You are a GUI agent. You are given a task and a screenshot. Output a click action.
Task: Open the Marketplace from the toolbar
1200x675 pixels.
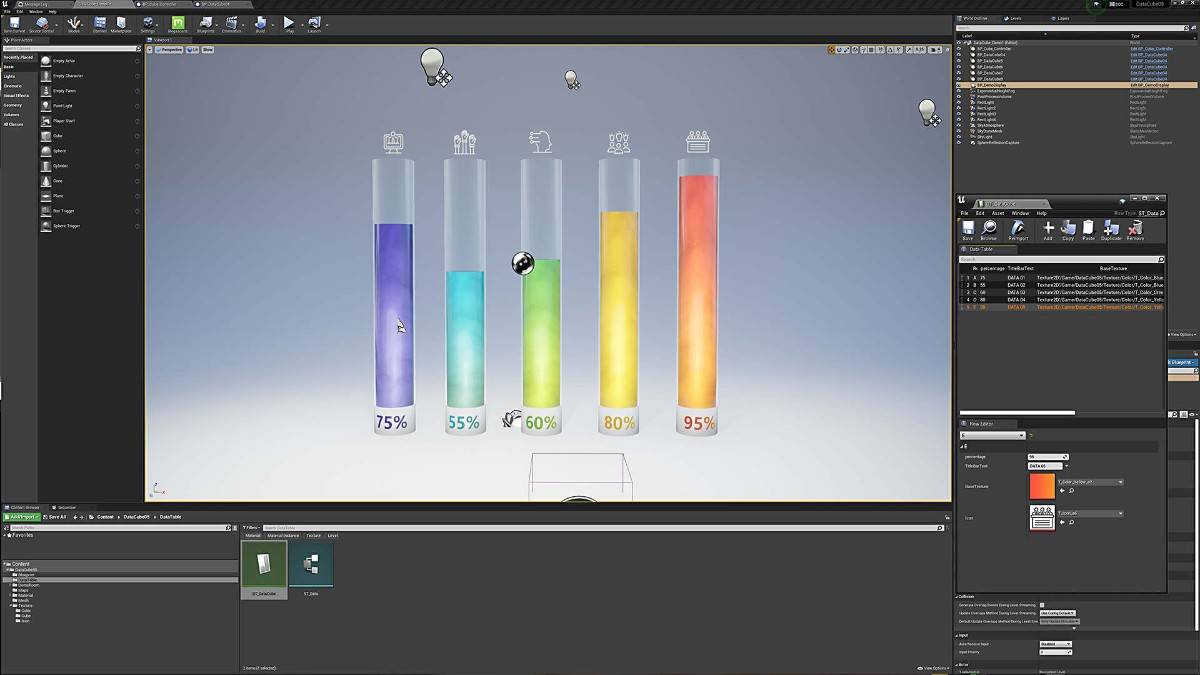(121, 24)
